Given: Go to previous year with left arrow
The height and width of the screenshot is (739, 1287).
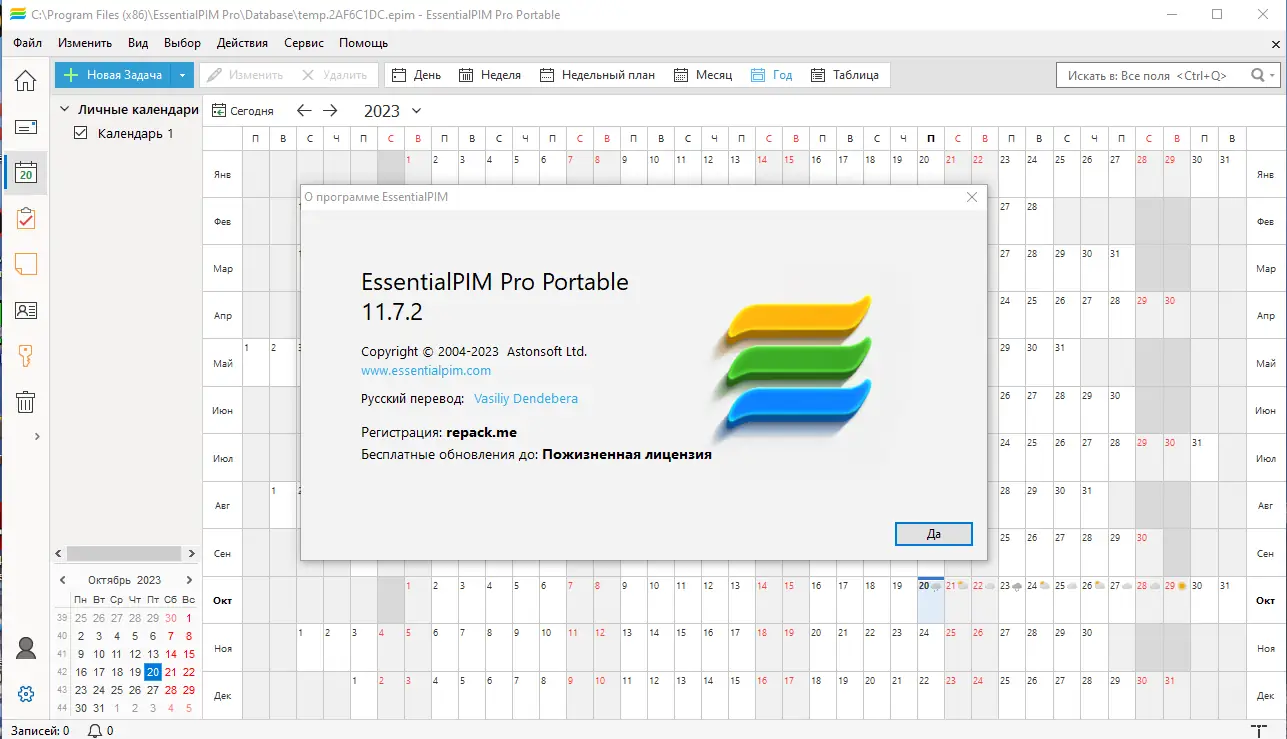Looking at the screenshot, I should tap(304, 111).
